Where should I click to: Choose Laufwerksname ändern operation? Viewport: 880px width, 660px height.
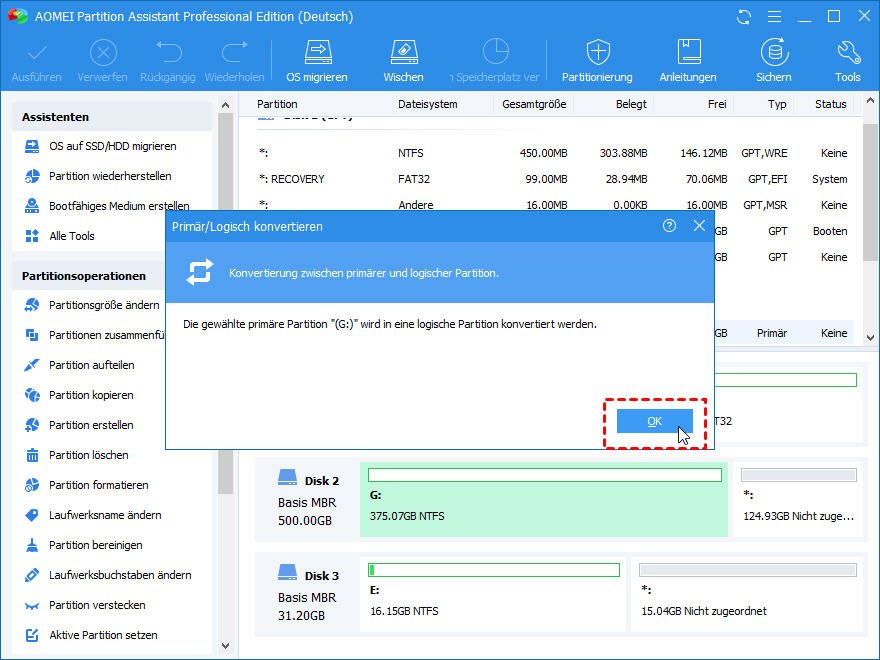coord(105,515)
